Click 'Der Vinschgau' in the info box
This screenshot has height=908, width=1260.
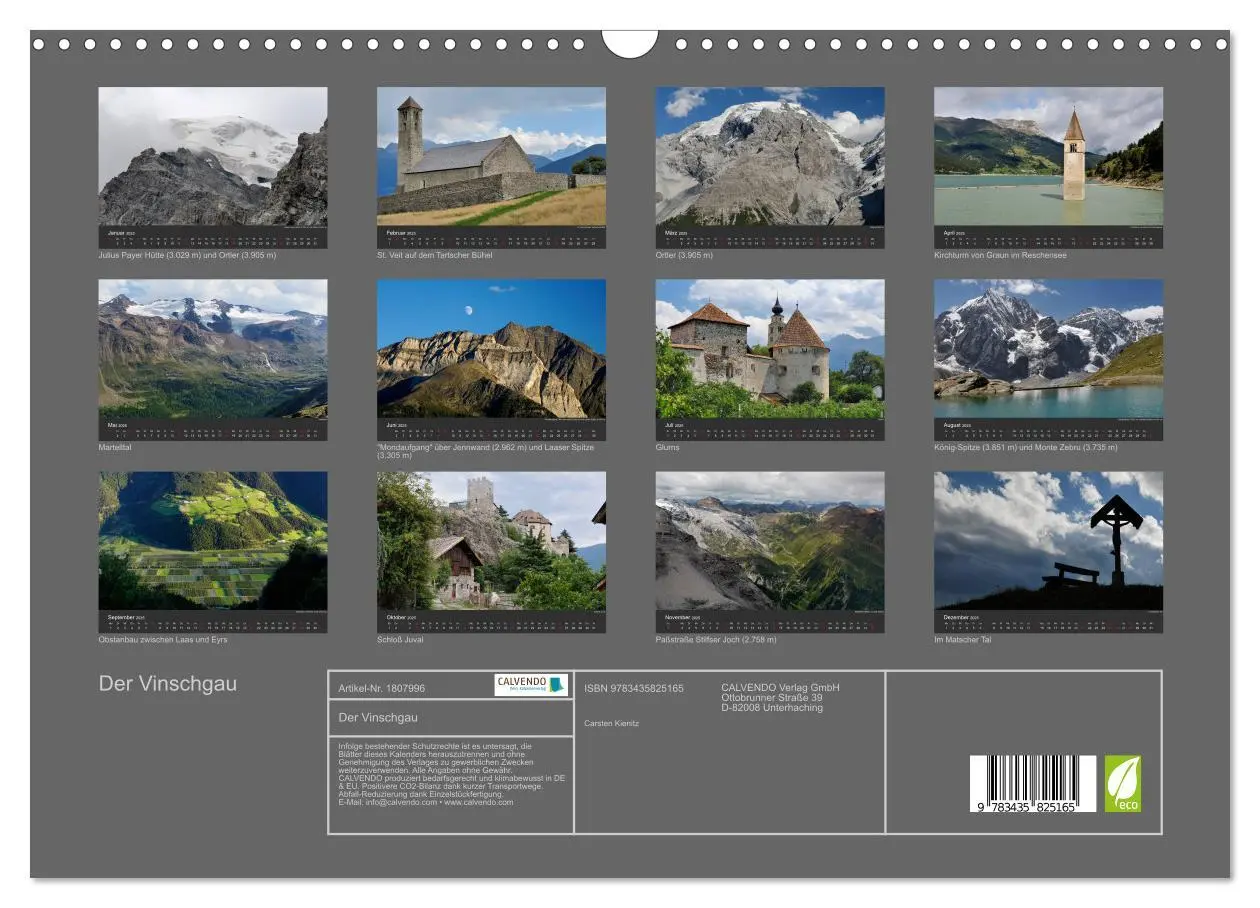378,717
